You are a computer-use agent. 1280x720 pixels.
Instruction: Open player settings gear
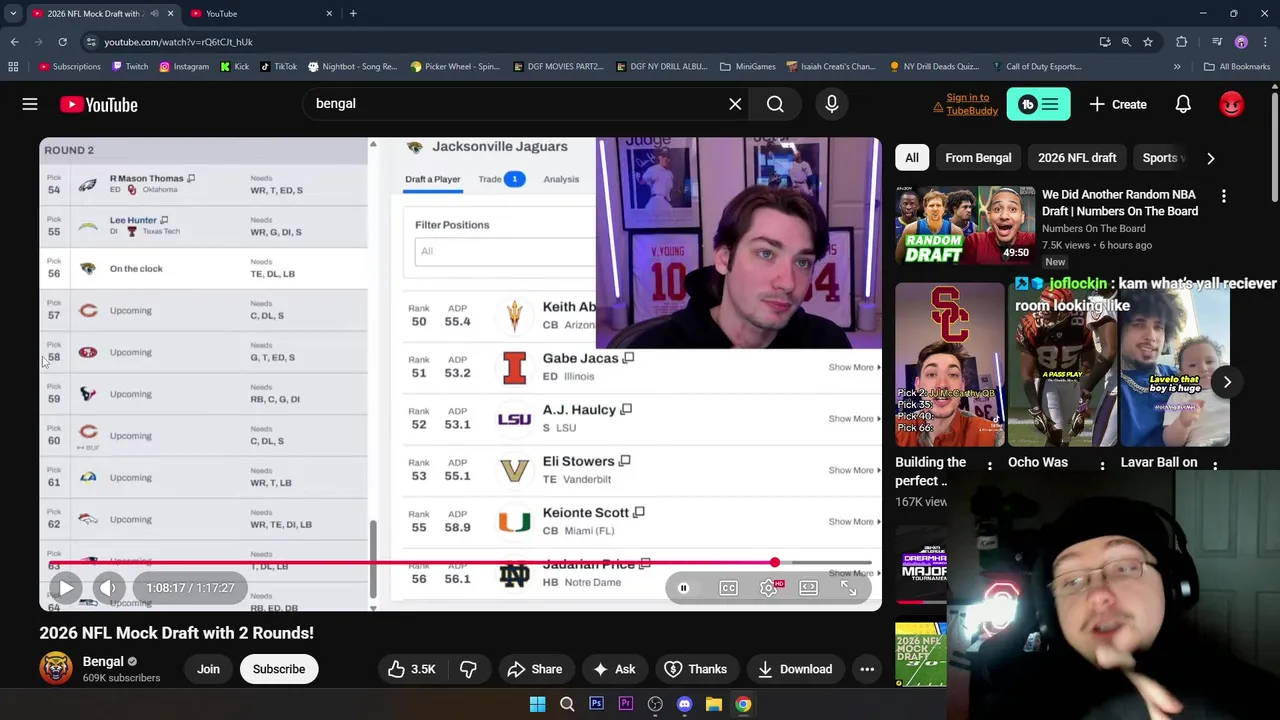(769, 588)
